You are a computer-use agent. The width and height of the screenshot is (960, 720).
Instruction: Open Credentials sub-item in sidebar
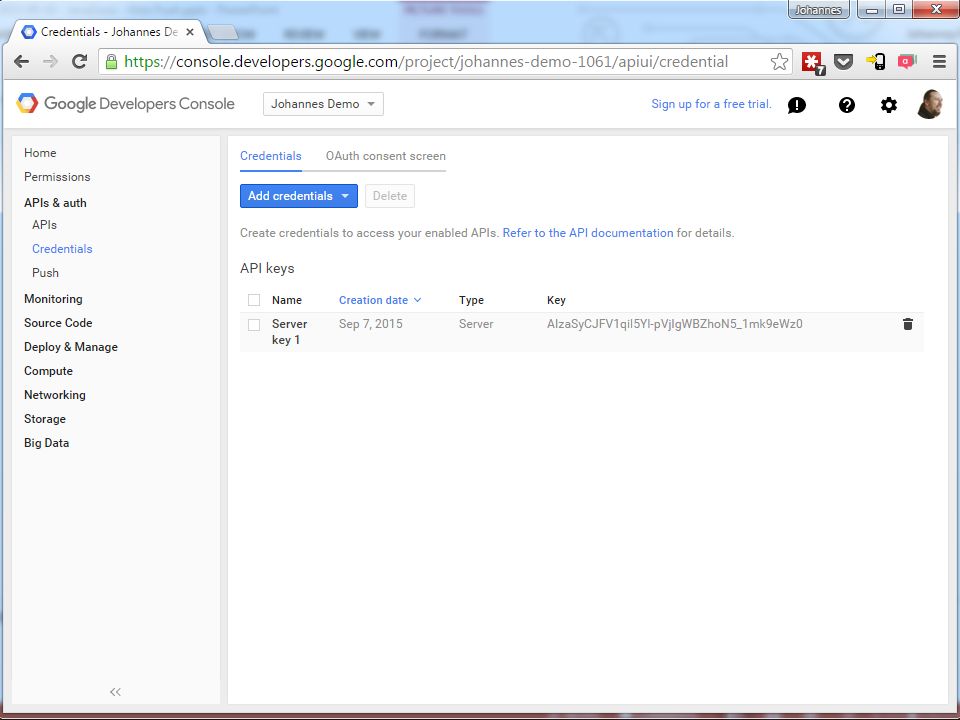click(62, 249)
